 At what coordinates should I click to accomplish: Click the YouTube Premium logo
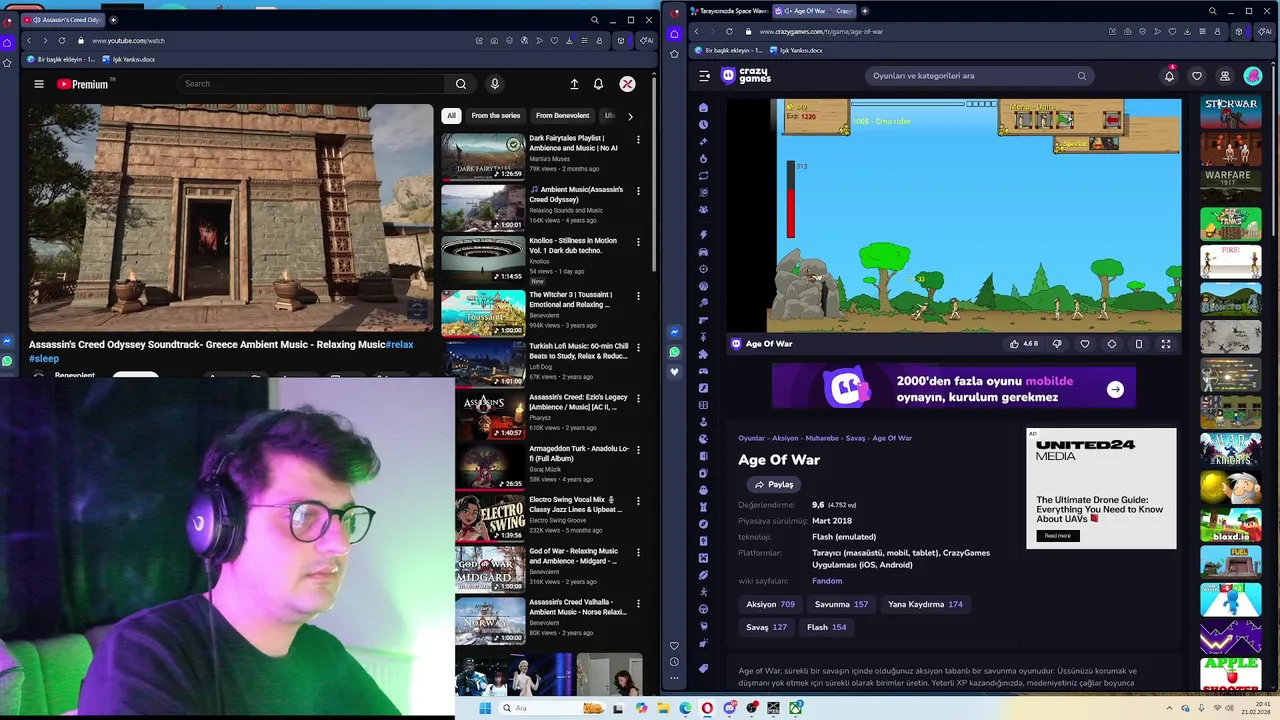[82, 84]
